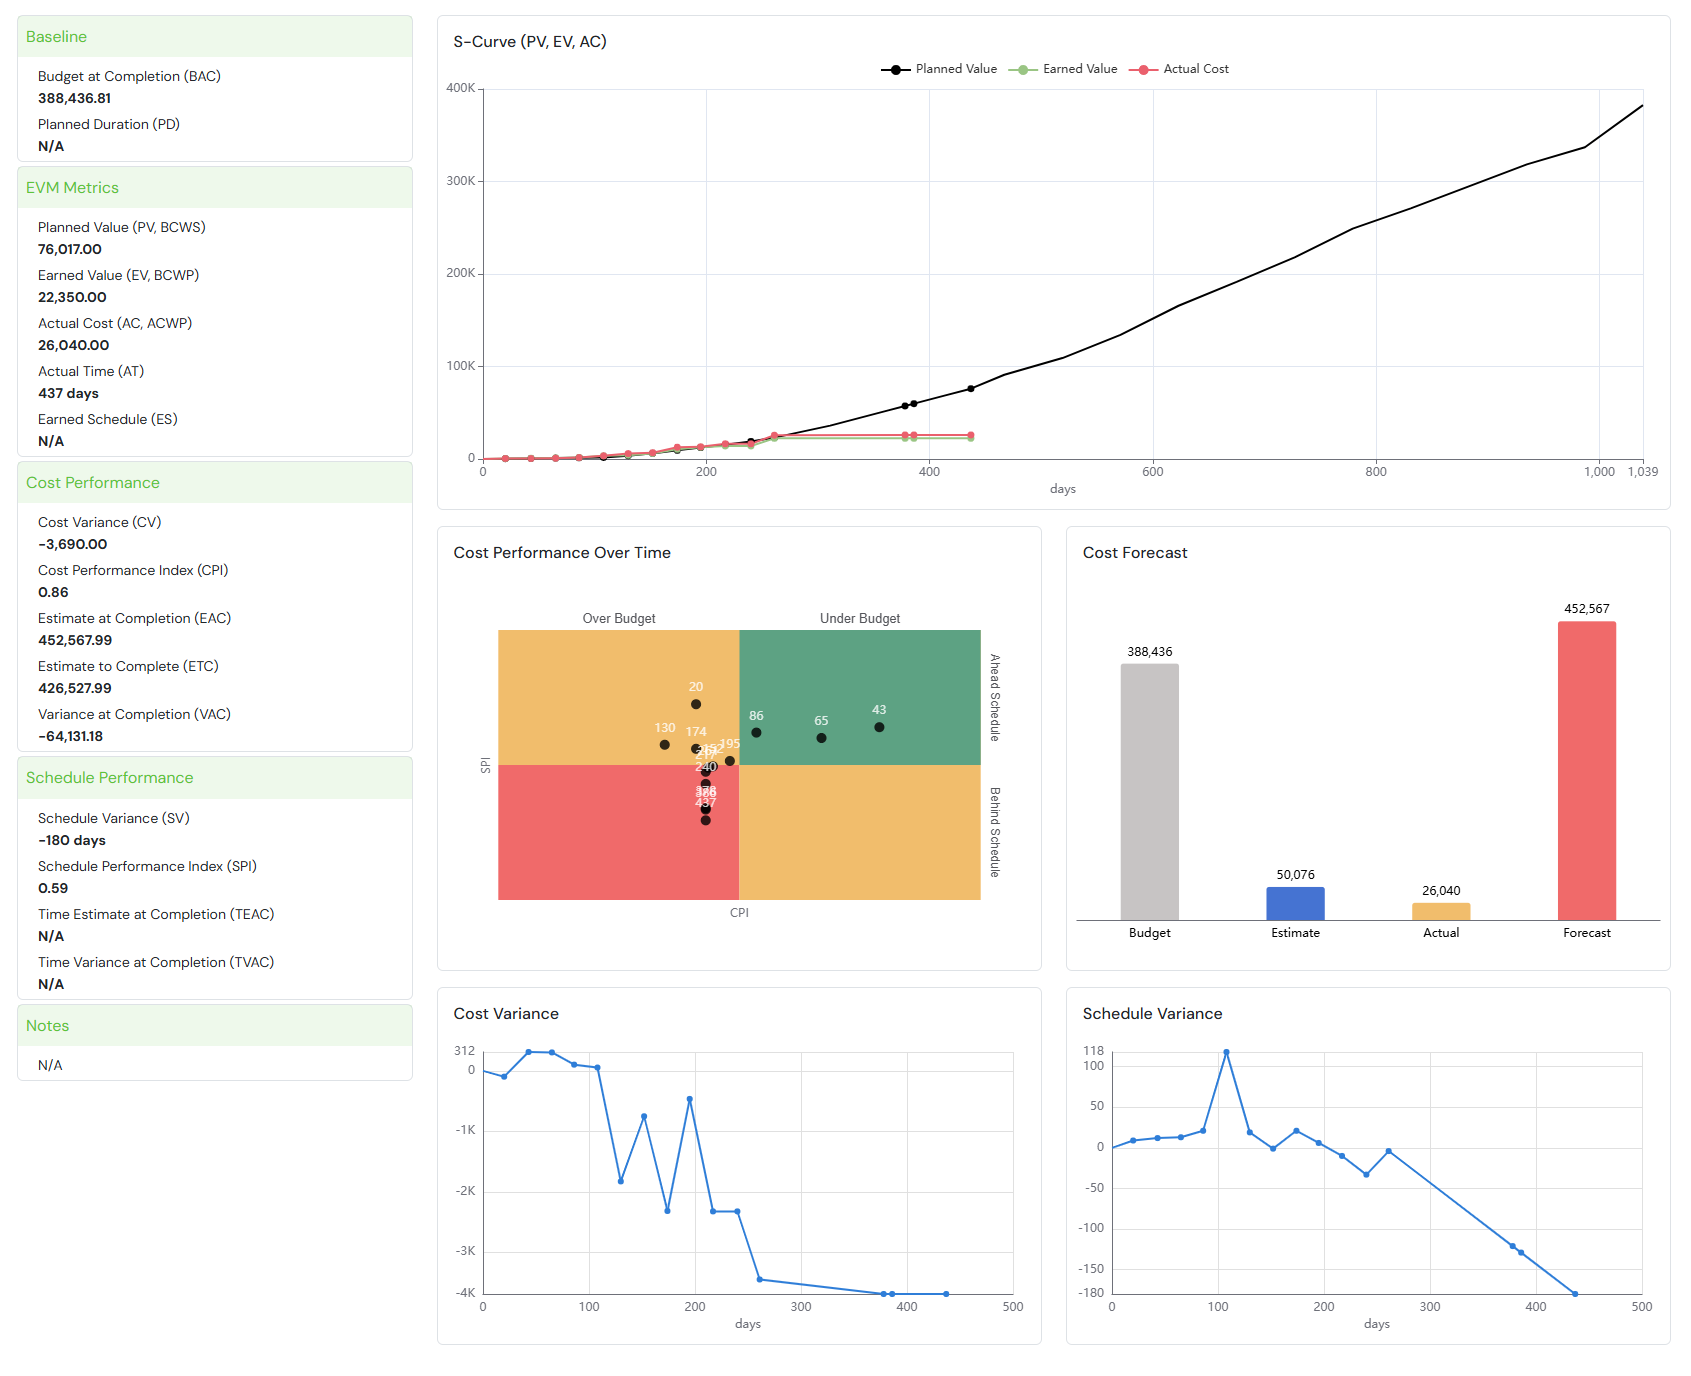Viewport: 1691px width, 1376px height.
Task: Collapse the EVM Metrics section header
Action: click(215, 188)
